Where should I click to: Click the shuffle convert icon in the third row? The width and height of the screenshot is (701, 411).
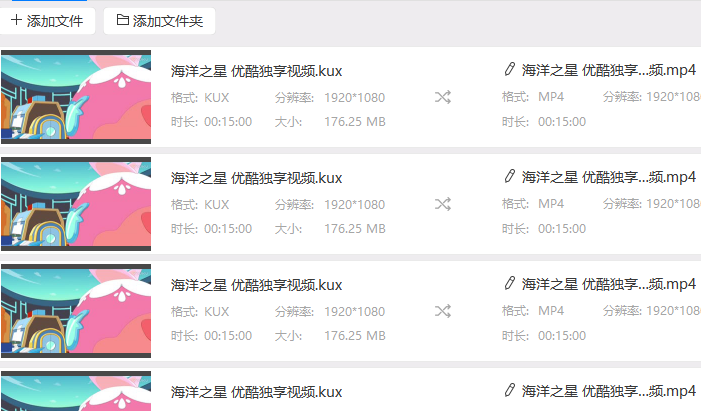point(442,311)
